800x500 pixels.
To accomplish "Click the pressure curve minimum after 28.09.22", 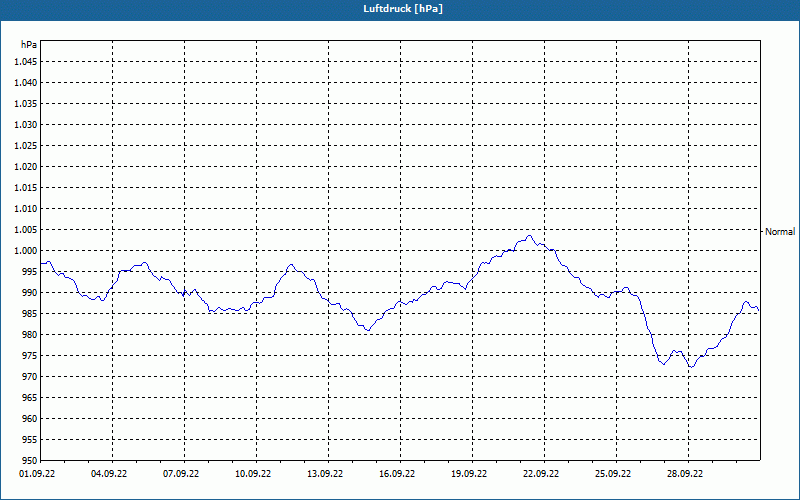I will point(691,366).
